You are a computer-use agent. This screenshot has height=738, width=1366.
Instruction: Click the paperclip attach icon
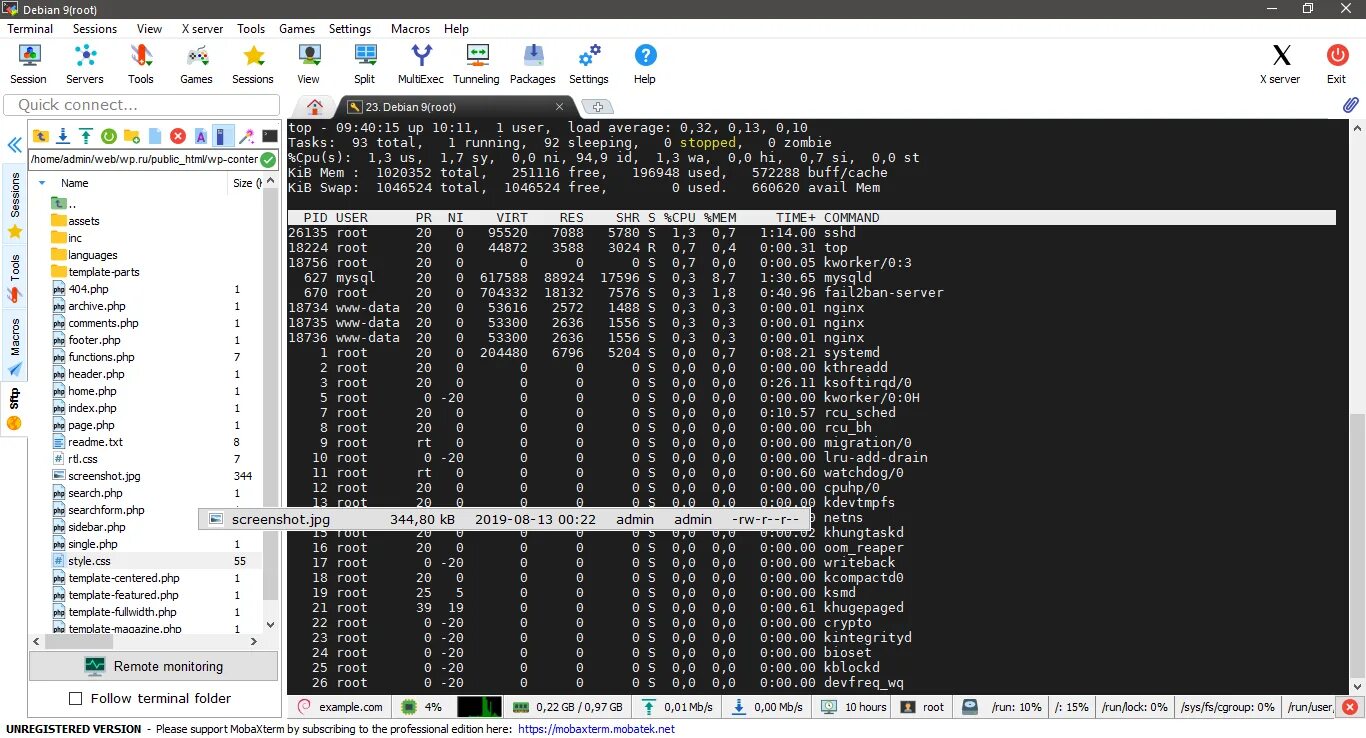click(1350, 105)
